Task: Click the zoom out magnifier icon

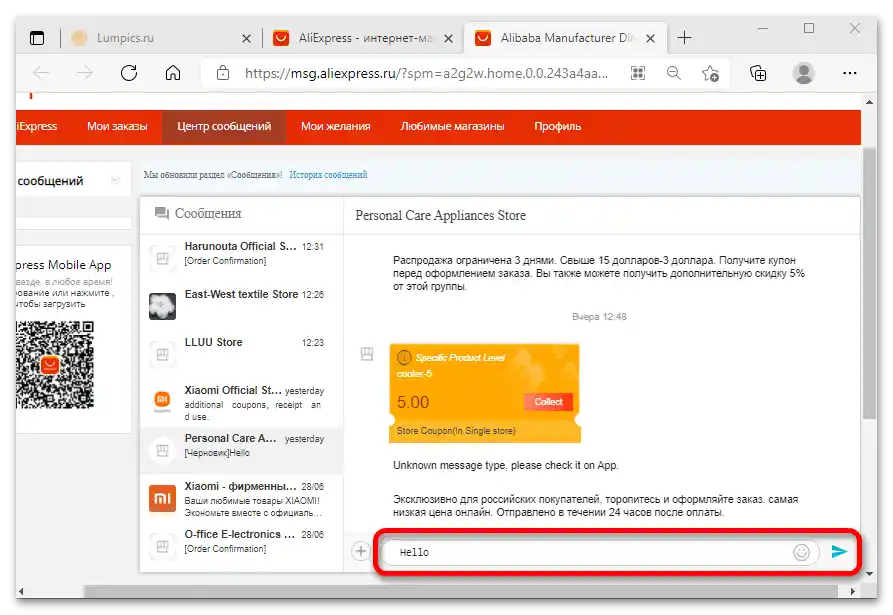Action: tap(674, 73)
